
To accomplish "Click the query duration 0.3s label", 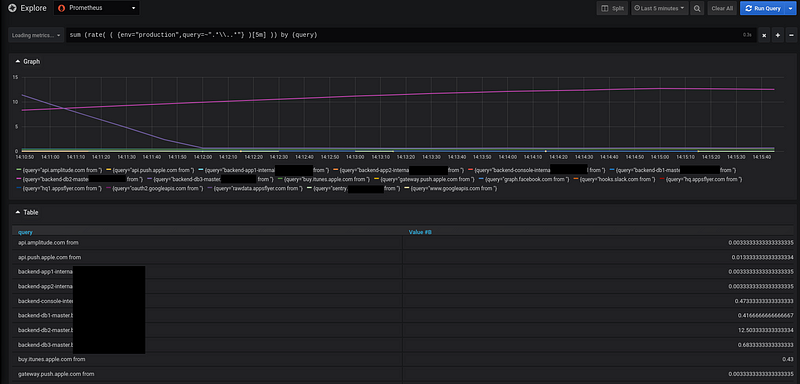I will pos(747,35).
